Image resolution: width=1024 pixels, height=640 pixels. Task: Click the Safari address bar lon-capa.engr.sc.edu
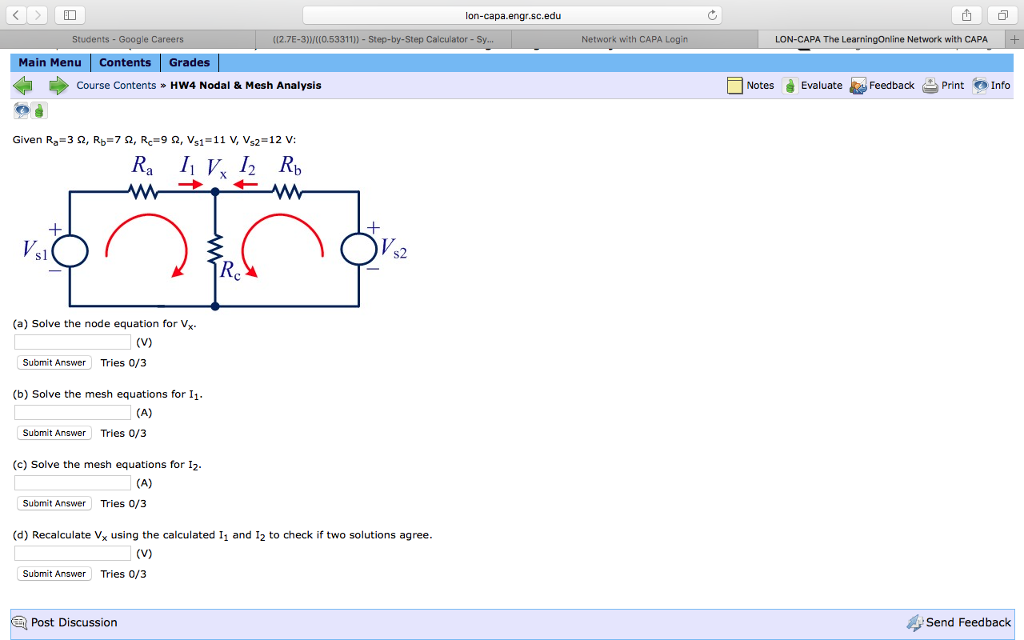tap(512, 15)
